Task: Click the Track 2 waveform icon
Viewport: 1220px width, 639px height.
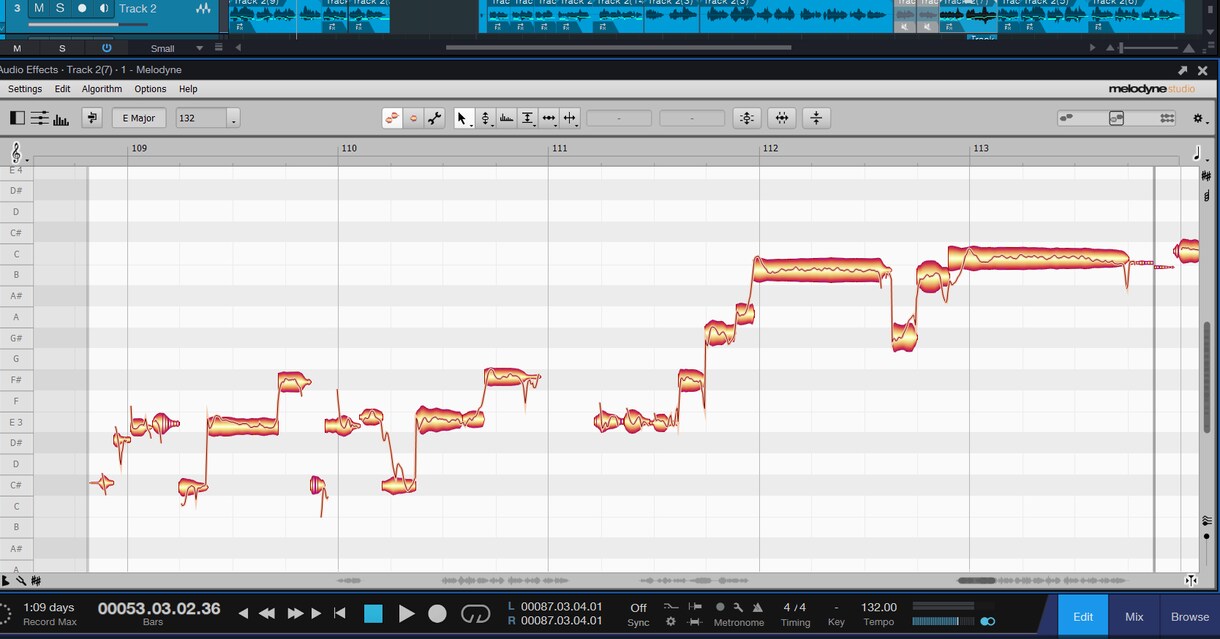Action: (x=203, y=8)
